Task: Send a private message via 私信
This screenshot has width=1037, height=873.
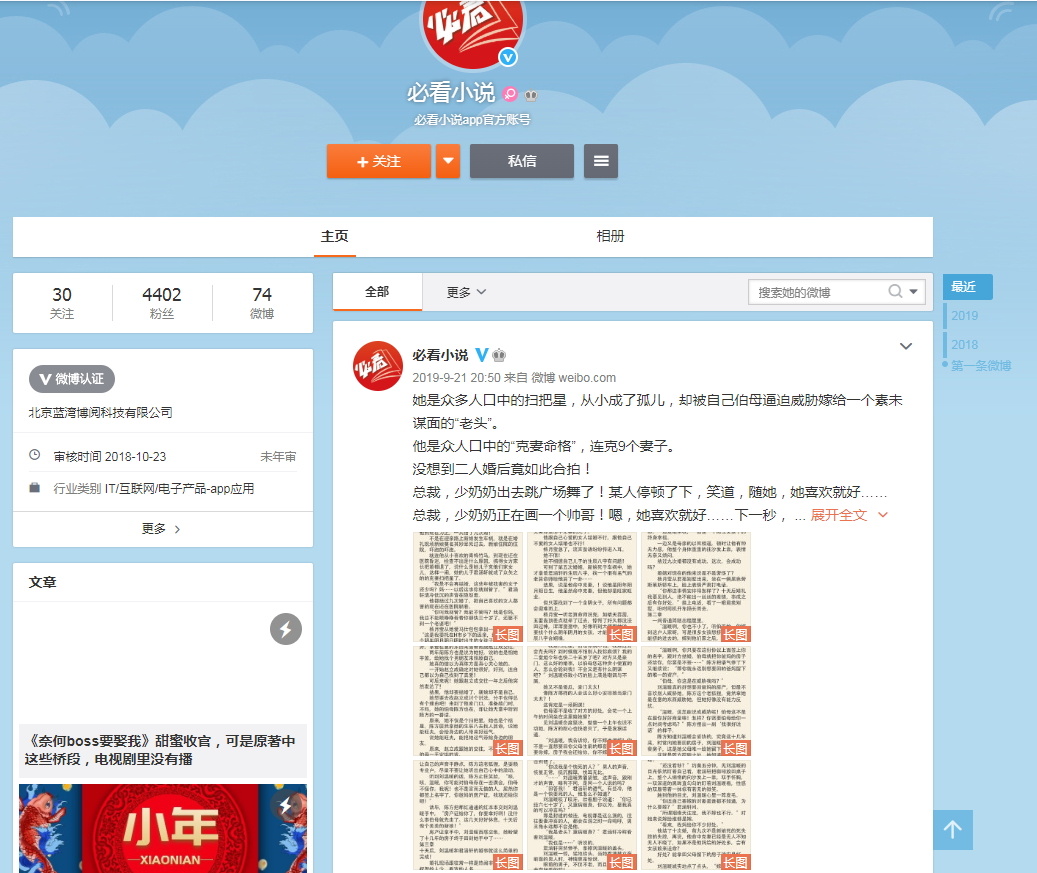Action: (x=522, y=161)
